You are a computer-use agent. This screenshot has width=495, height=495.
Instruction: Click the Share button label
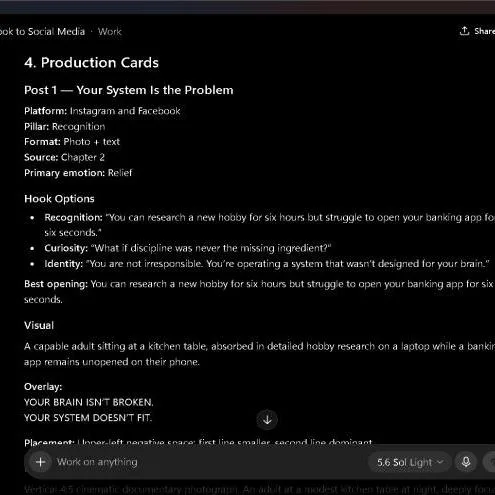tap(485, 31)
